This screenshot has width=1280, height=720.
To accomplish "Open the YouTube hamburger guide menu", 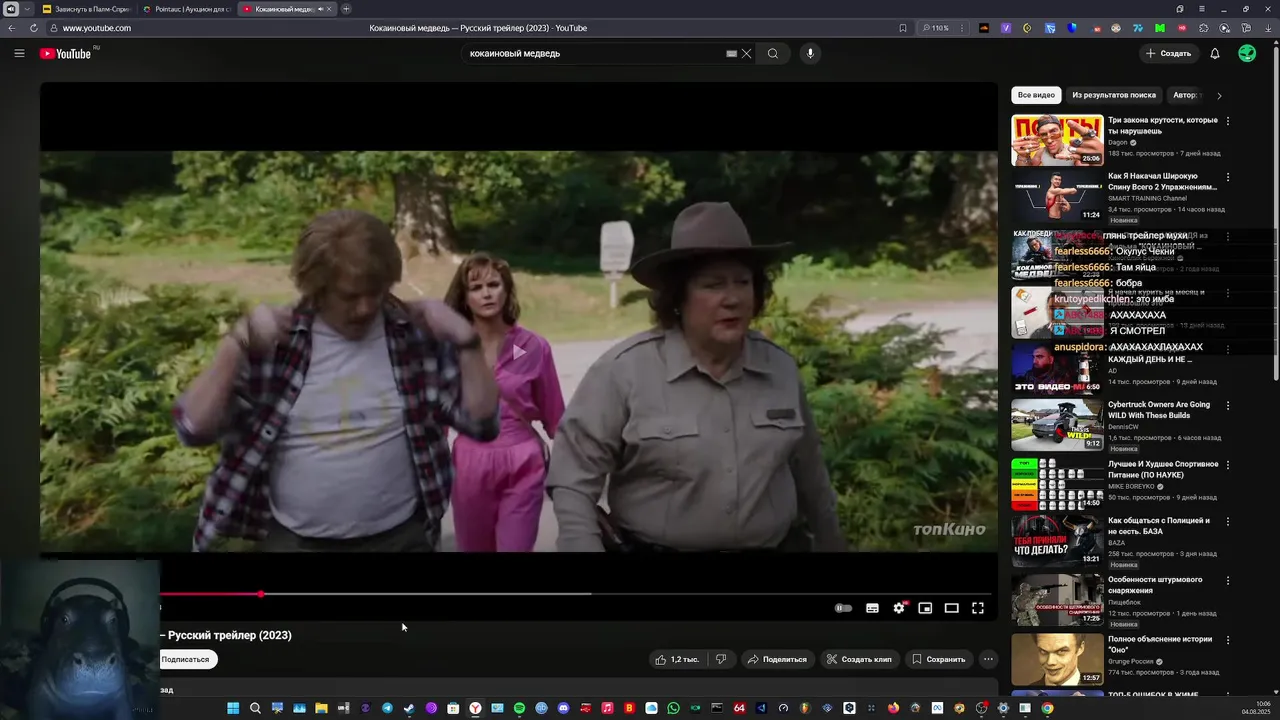I will (19, 53).
